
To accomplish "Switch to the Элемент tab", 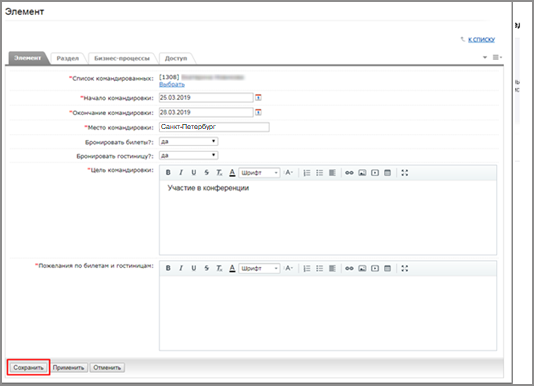I will [28, 58].
